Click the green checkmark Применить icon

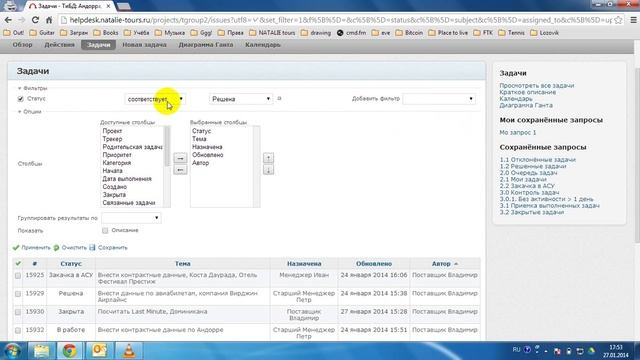click(16, 247)
